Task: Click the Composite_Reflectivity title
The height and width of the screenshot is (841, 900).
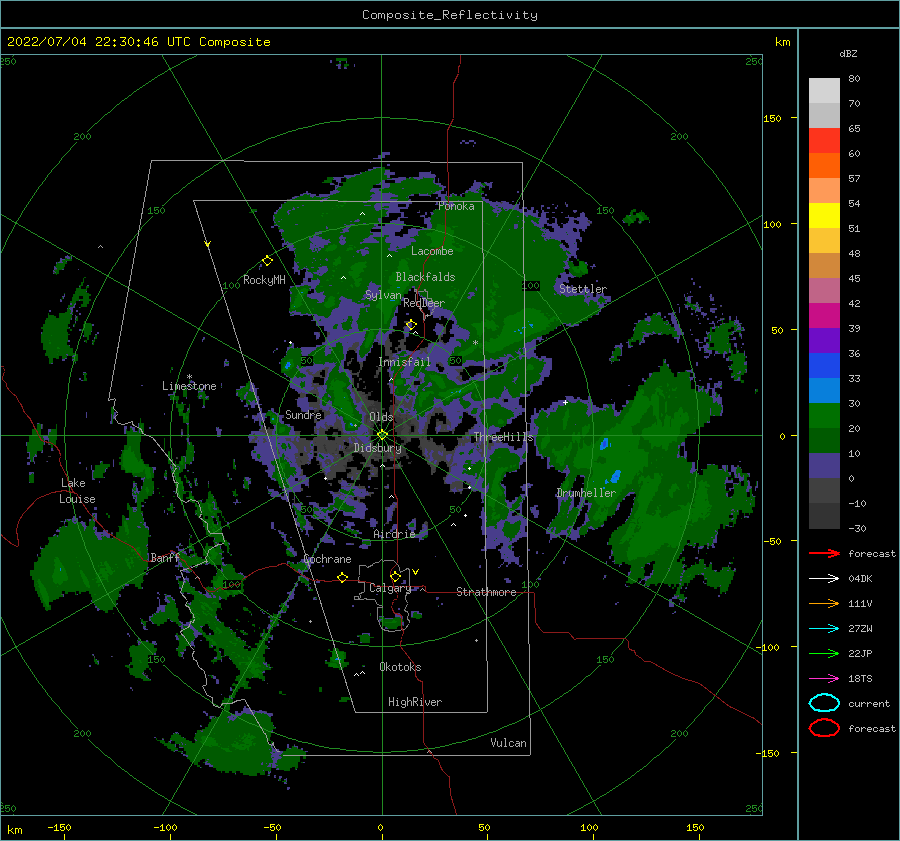Action: pos(450,15)
